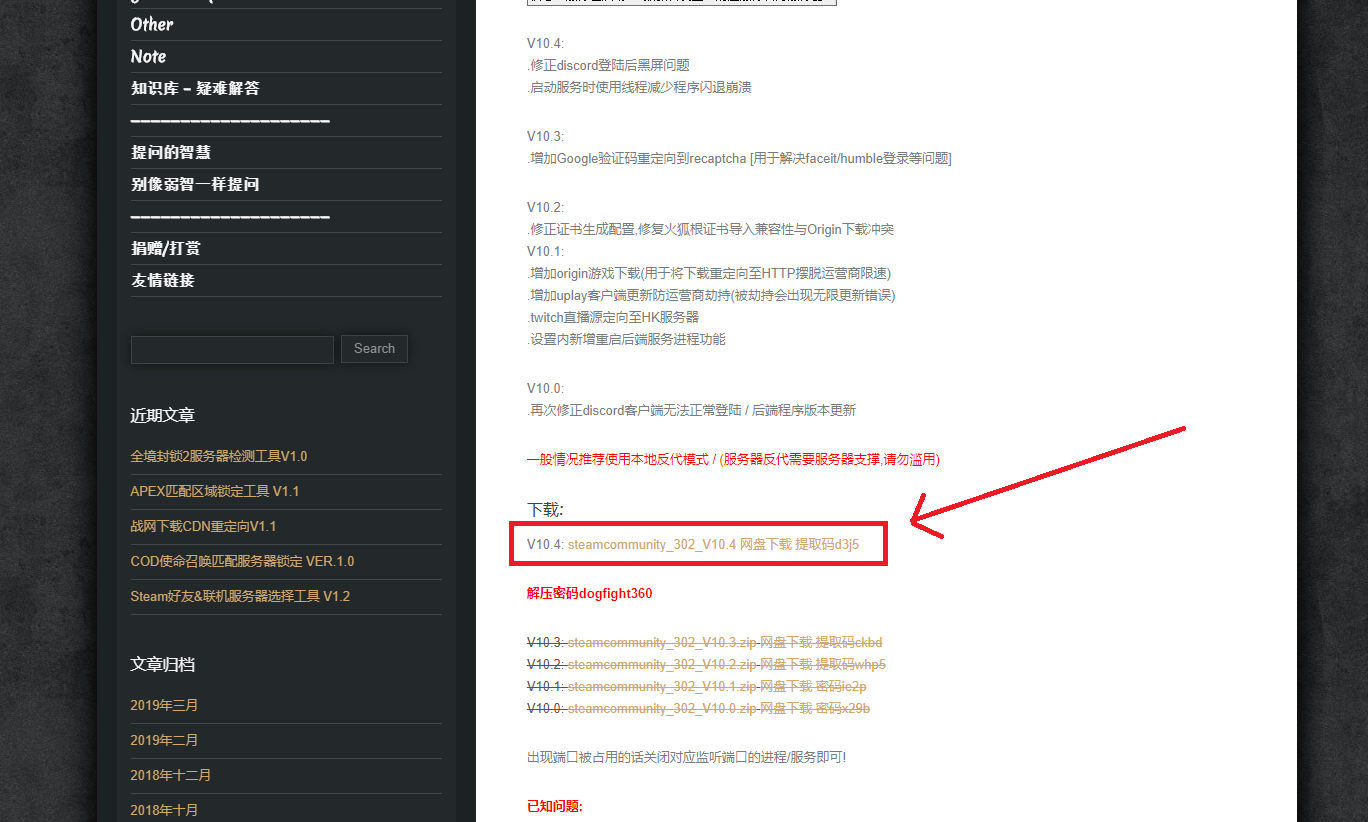
Task: Click the line about Google验证码重定向到recaptcha
Action: coord(739,158)
